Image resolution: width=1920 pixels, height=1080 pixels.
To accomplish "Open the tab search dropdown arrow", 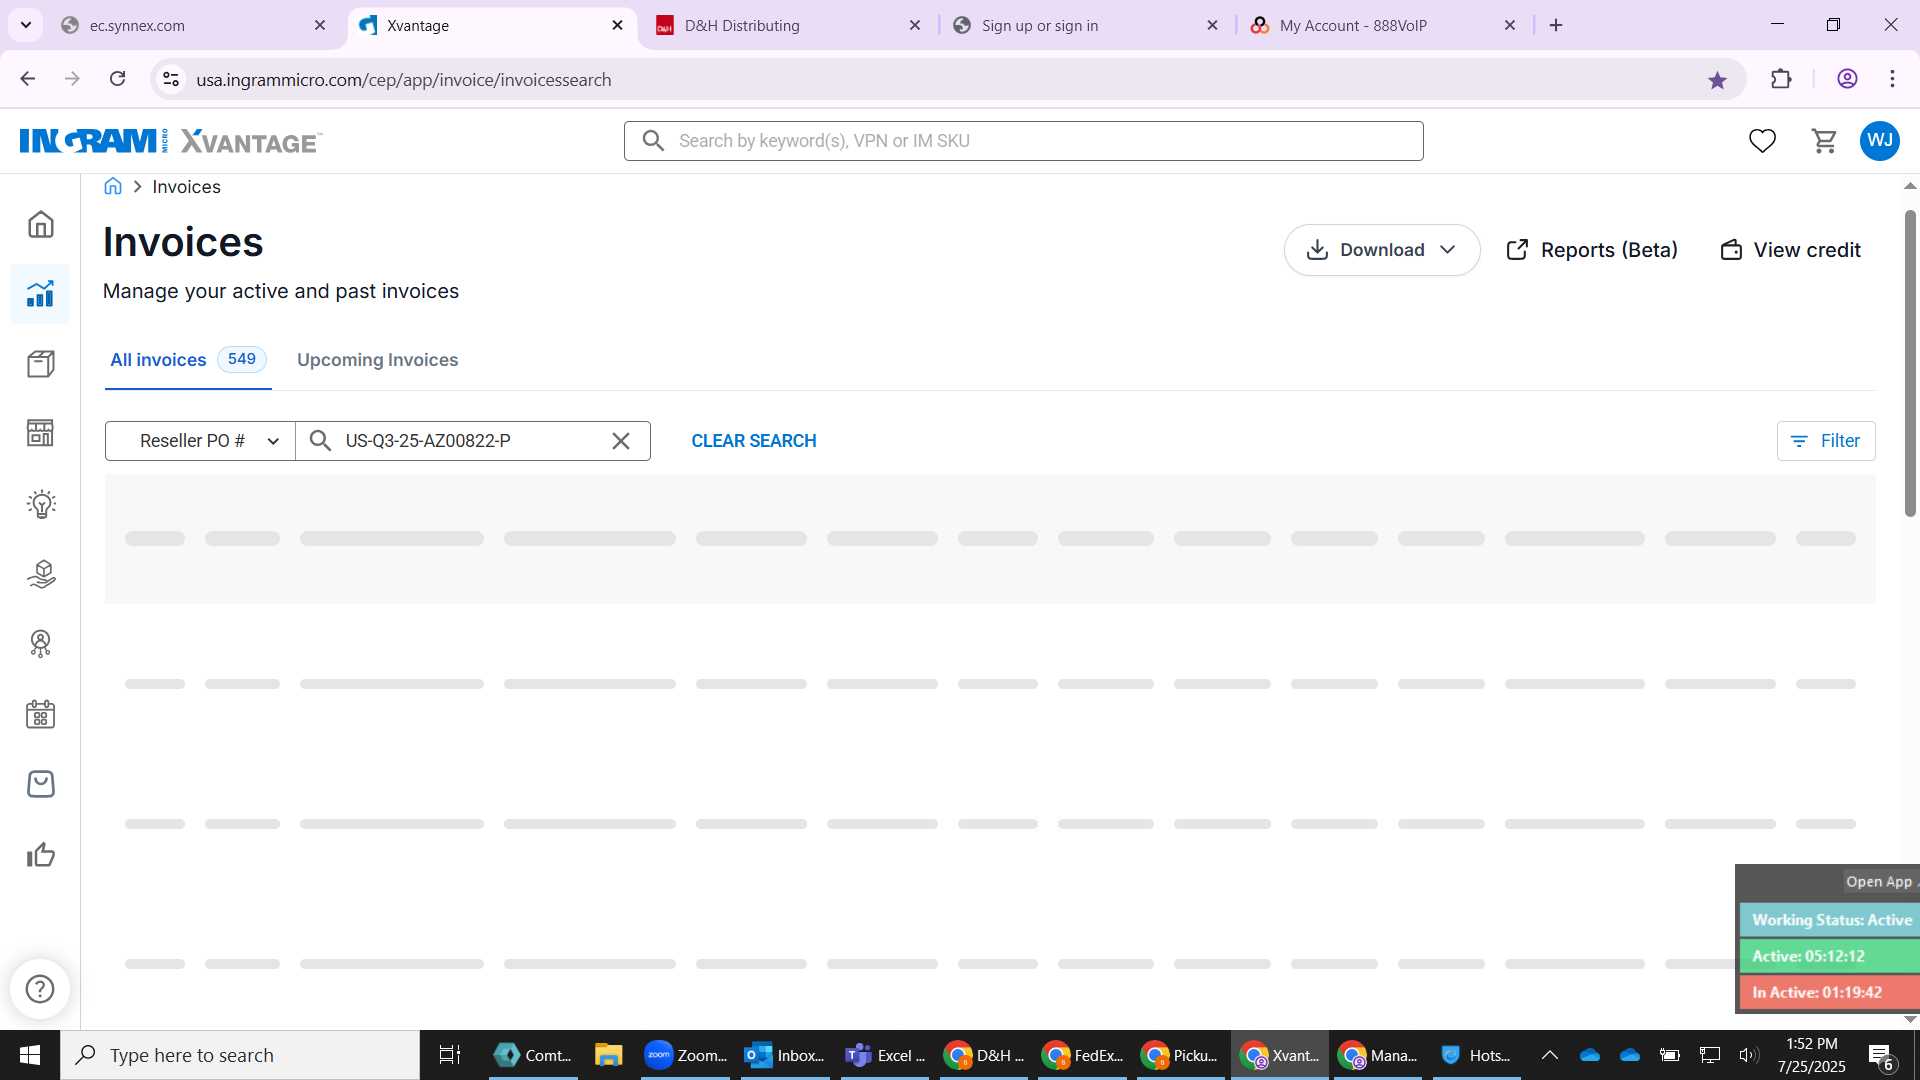I will point(26,25).
